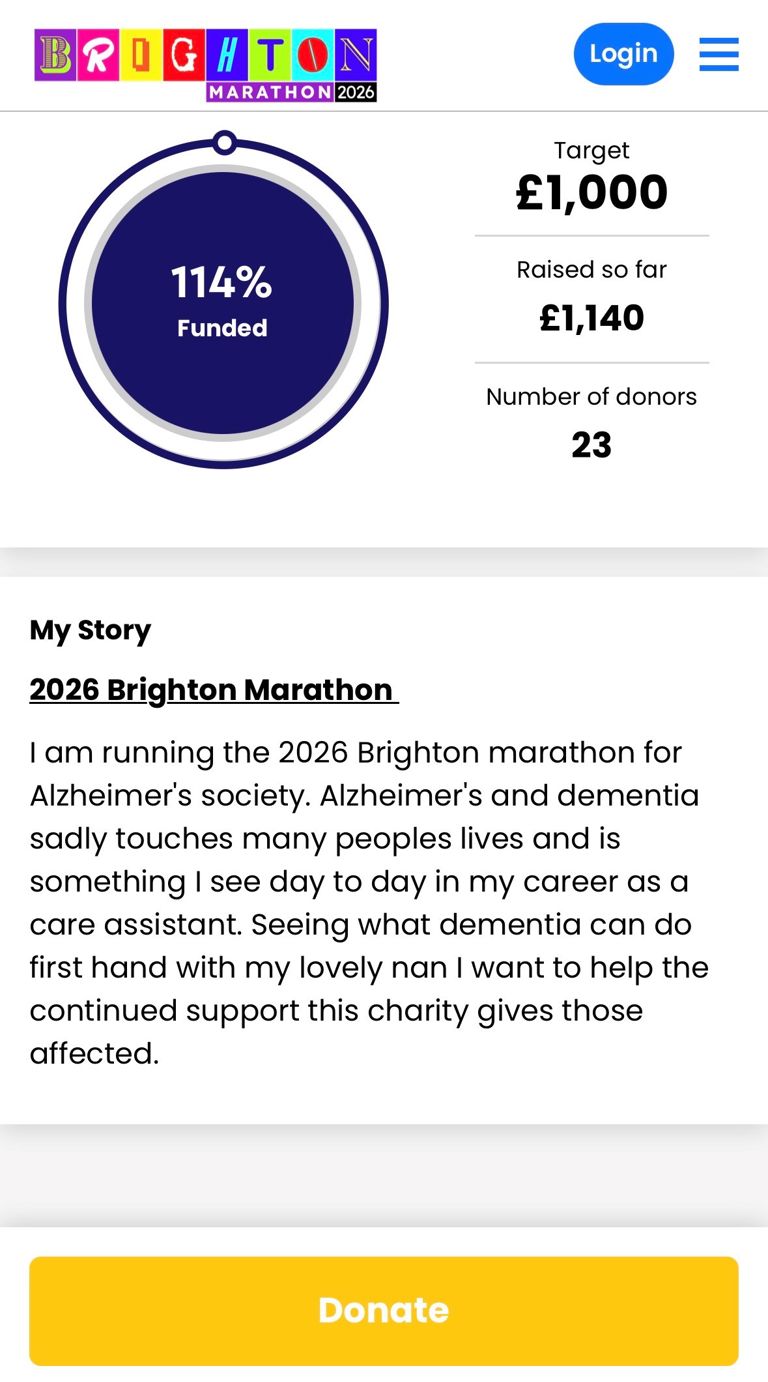This screenshot has width=768, height=1382.
Task: Click the 'Funded' label inside the circle
Action: point(222,328)
